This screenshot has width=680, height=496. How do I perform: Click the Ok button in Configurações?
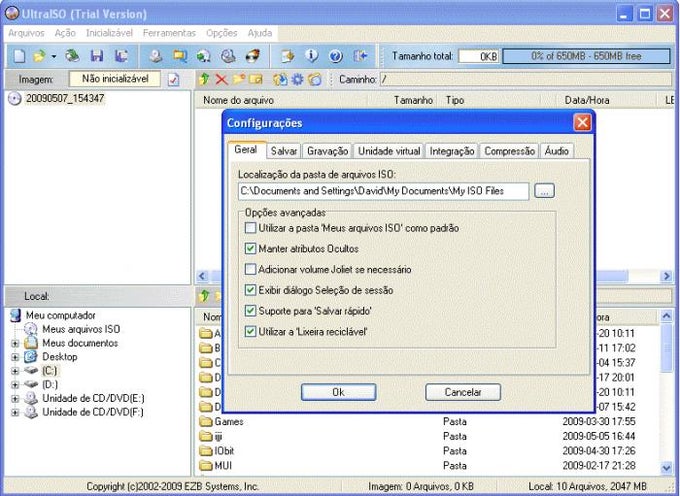point(338,392)
